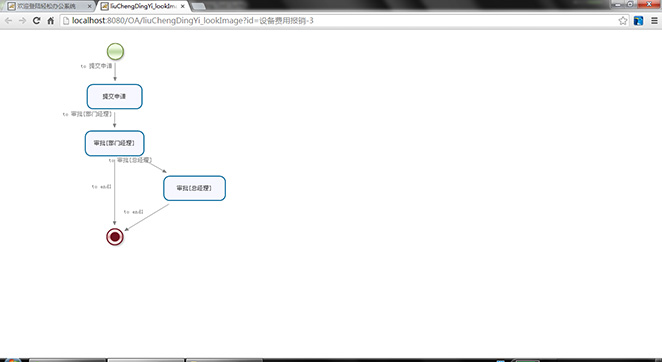Open a new browser tab
The image size is (662, 362).
tap(198, 6)
